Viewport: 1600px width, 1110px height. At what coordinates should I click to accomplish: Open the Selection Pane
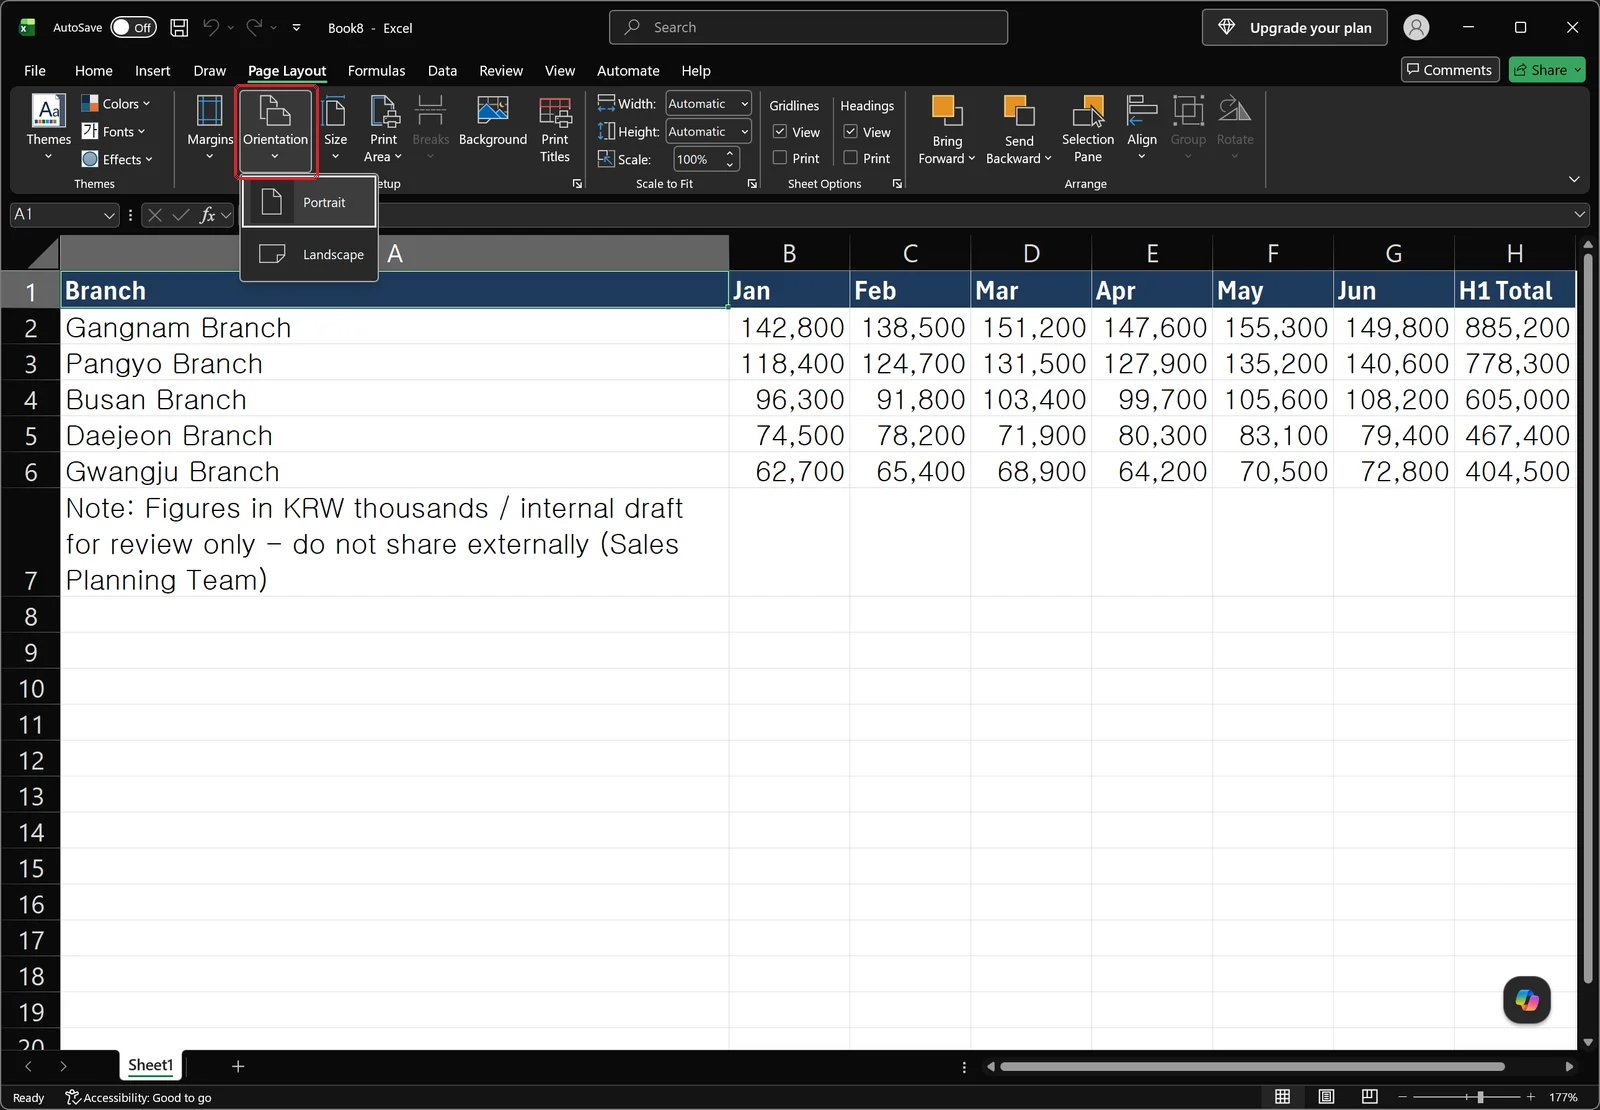[1088, 128]
